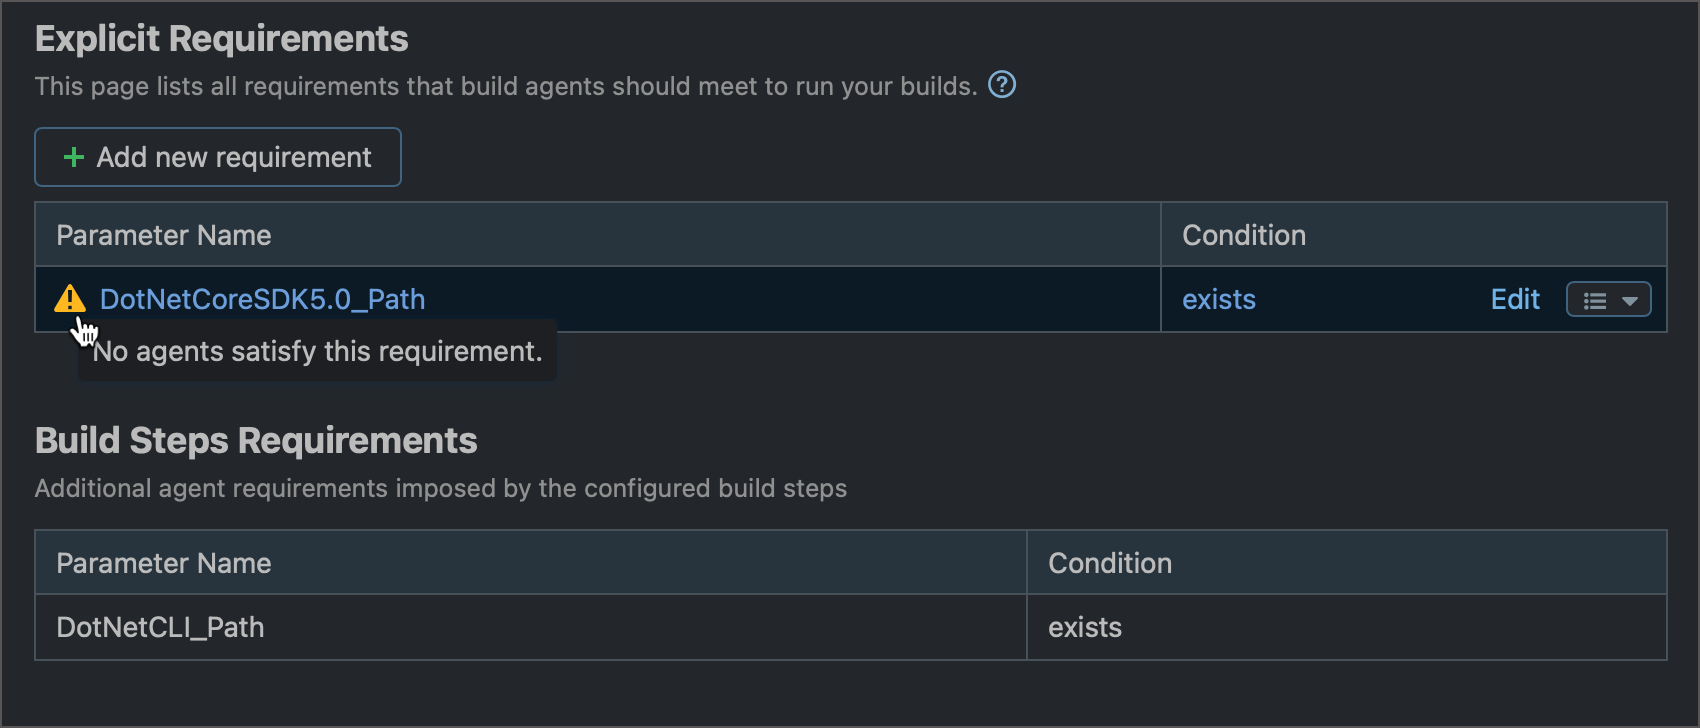
Task: Select the Build Steps Requirements section header
Action: [256, 440]
